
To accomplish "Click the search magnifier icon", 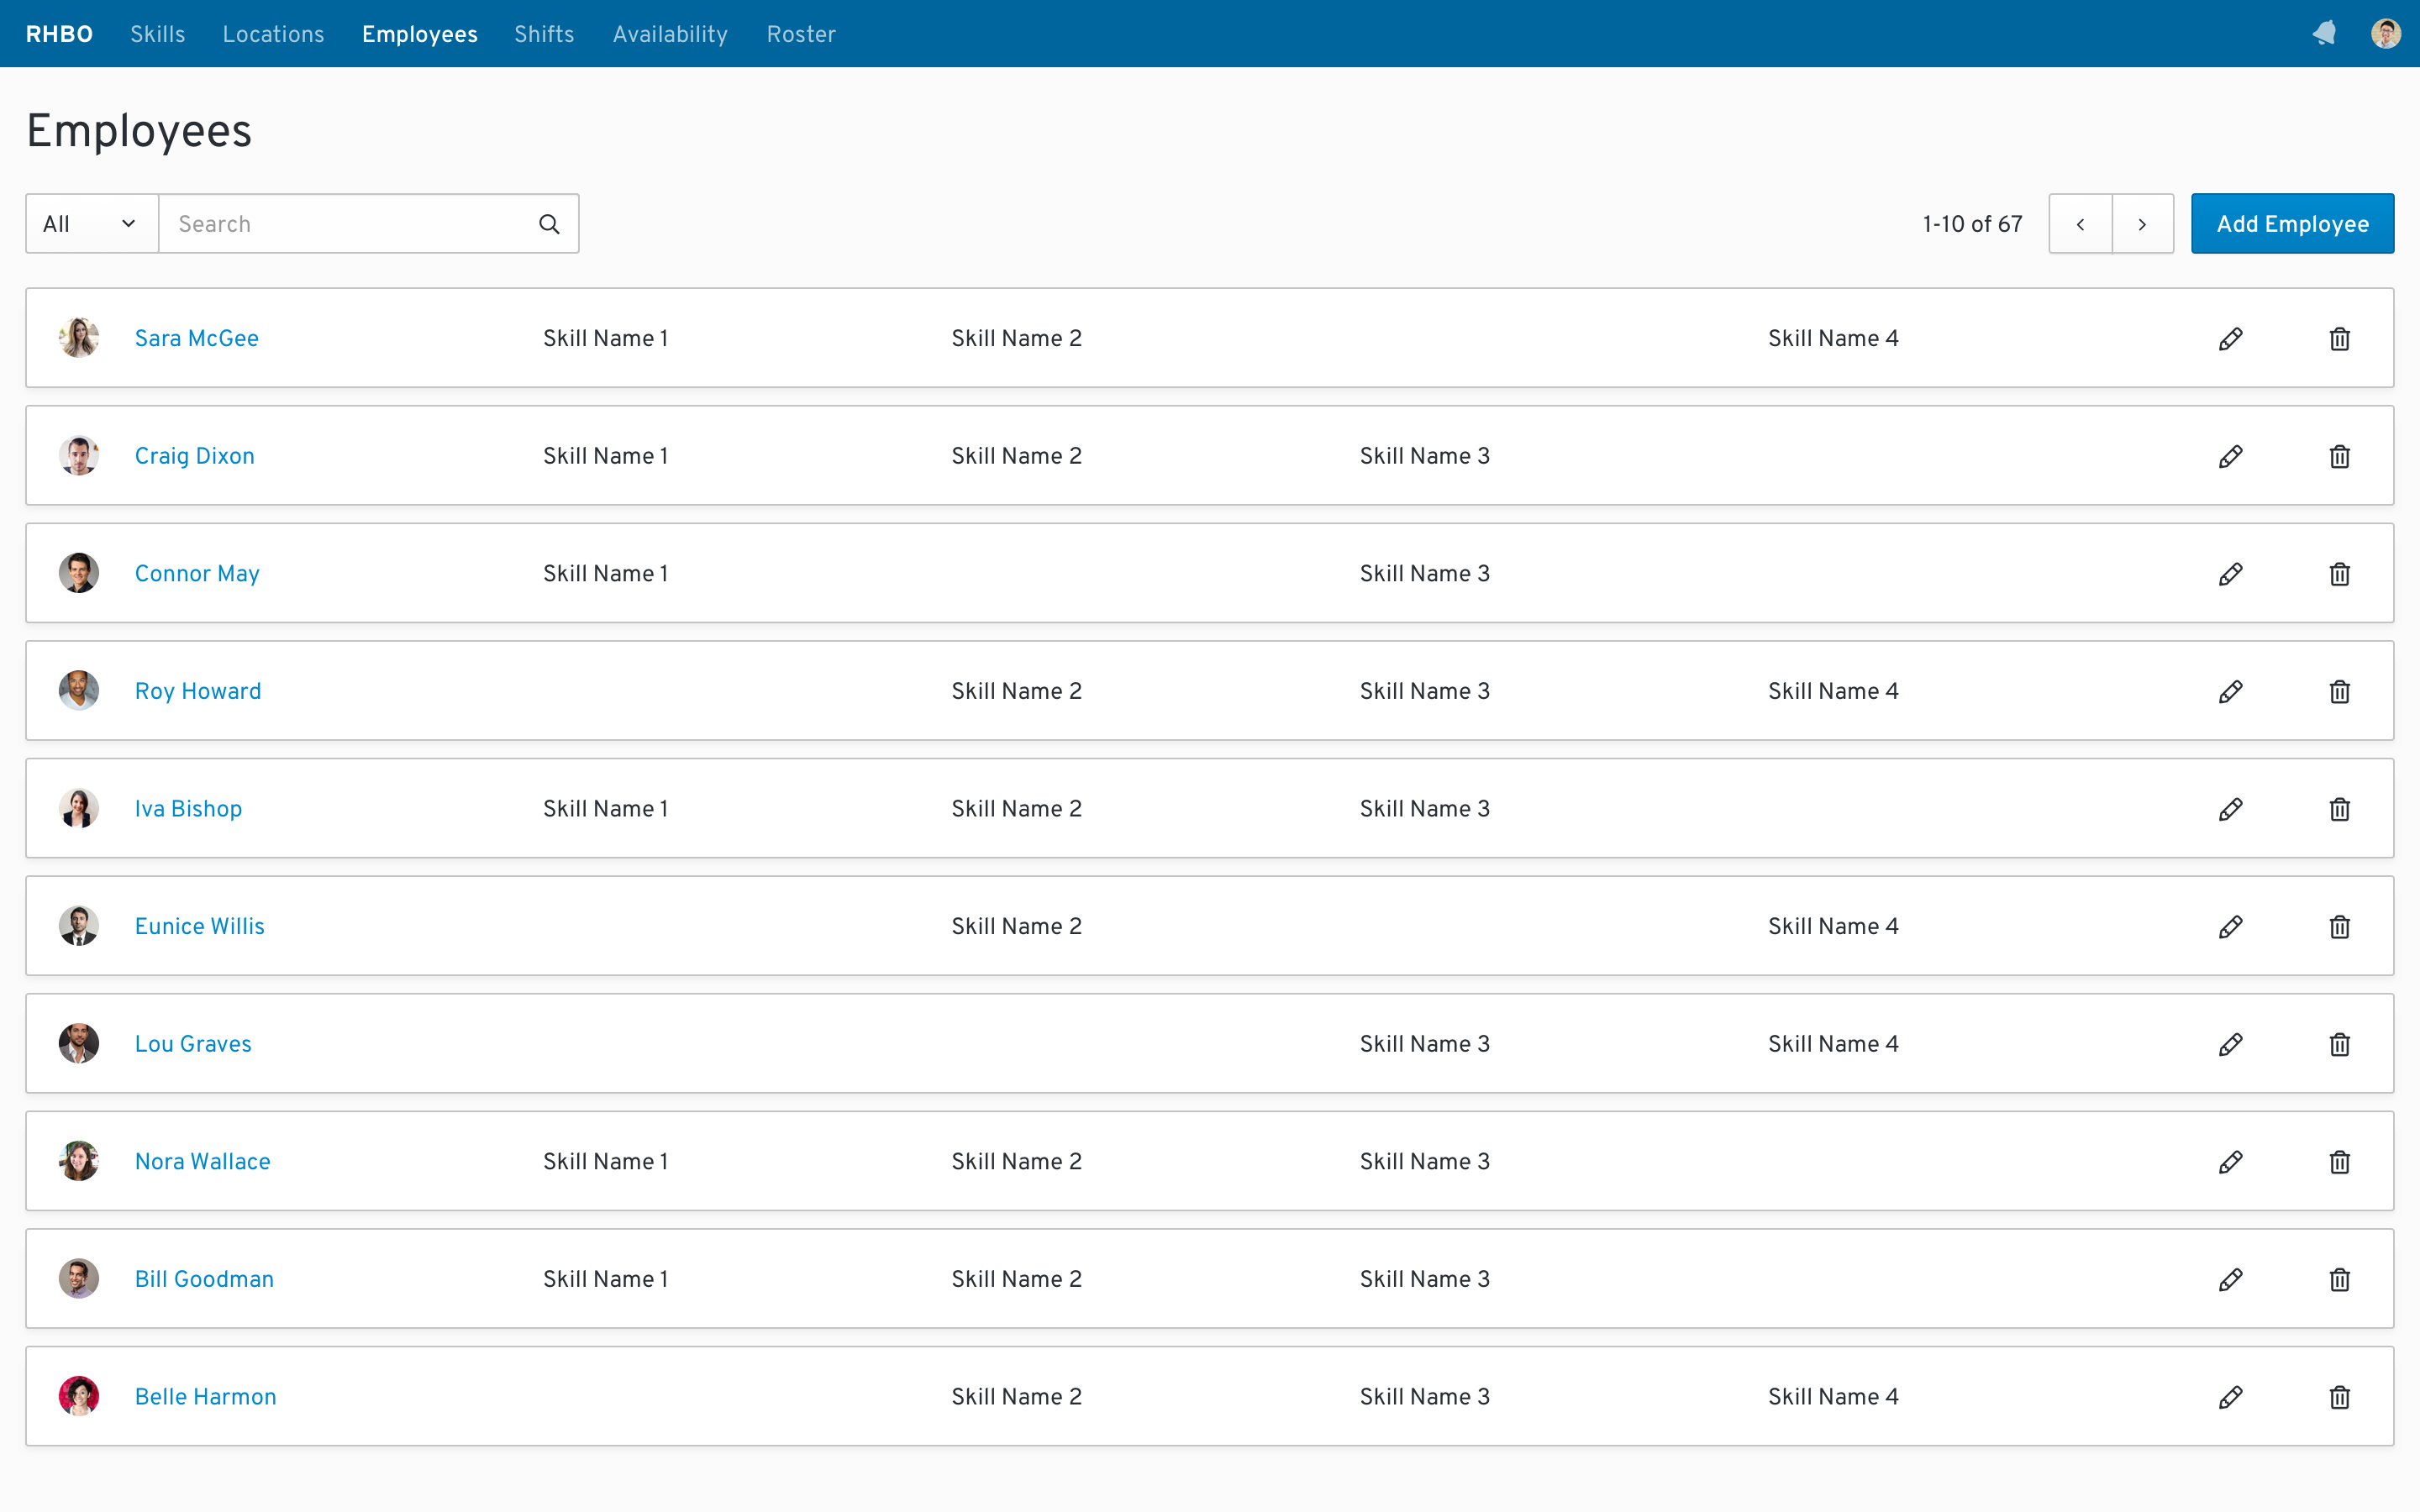I will (x=549, y=224).
